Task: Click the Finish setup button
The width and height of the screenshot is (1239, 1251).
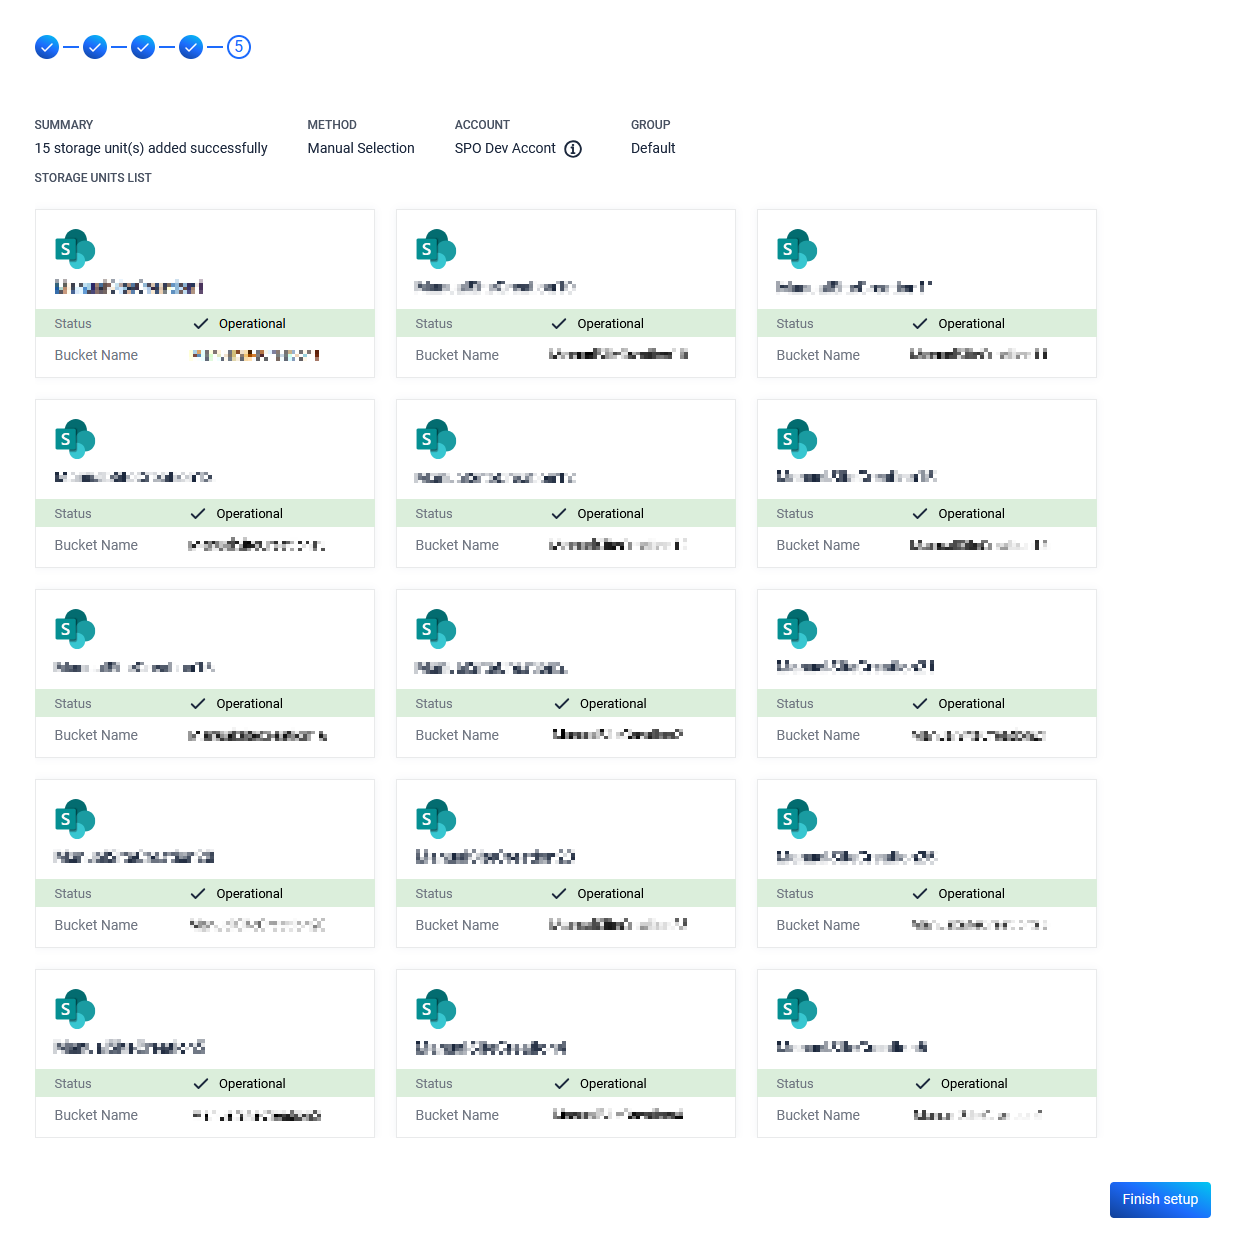Action: click(1159, 1199)
